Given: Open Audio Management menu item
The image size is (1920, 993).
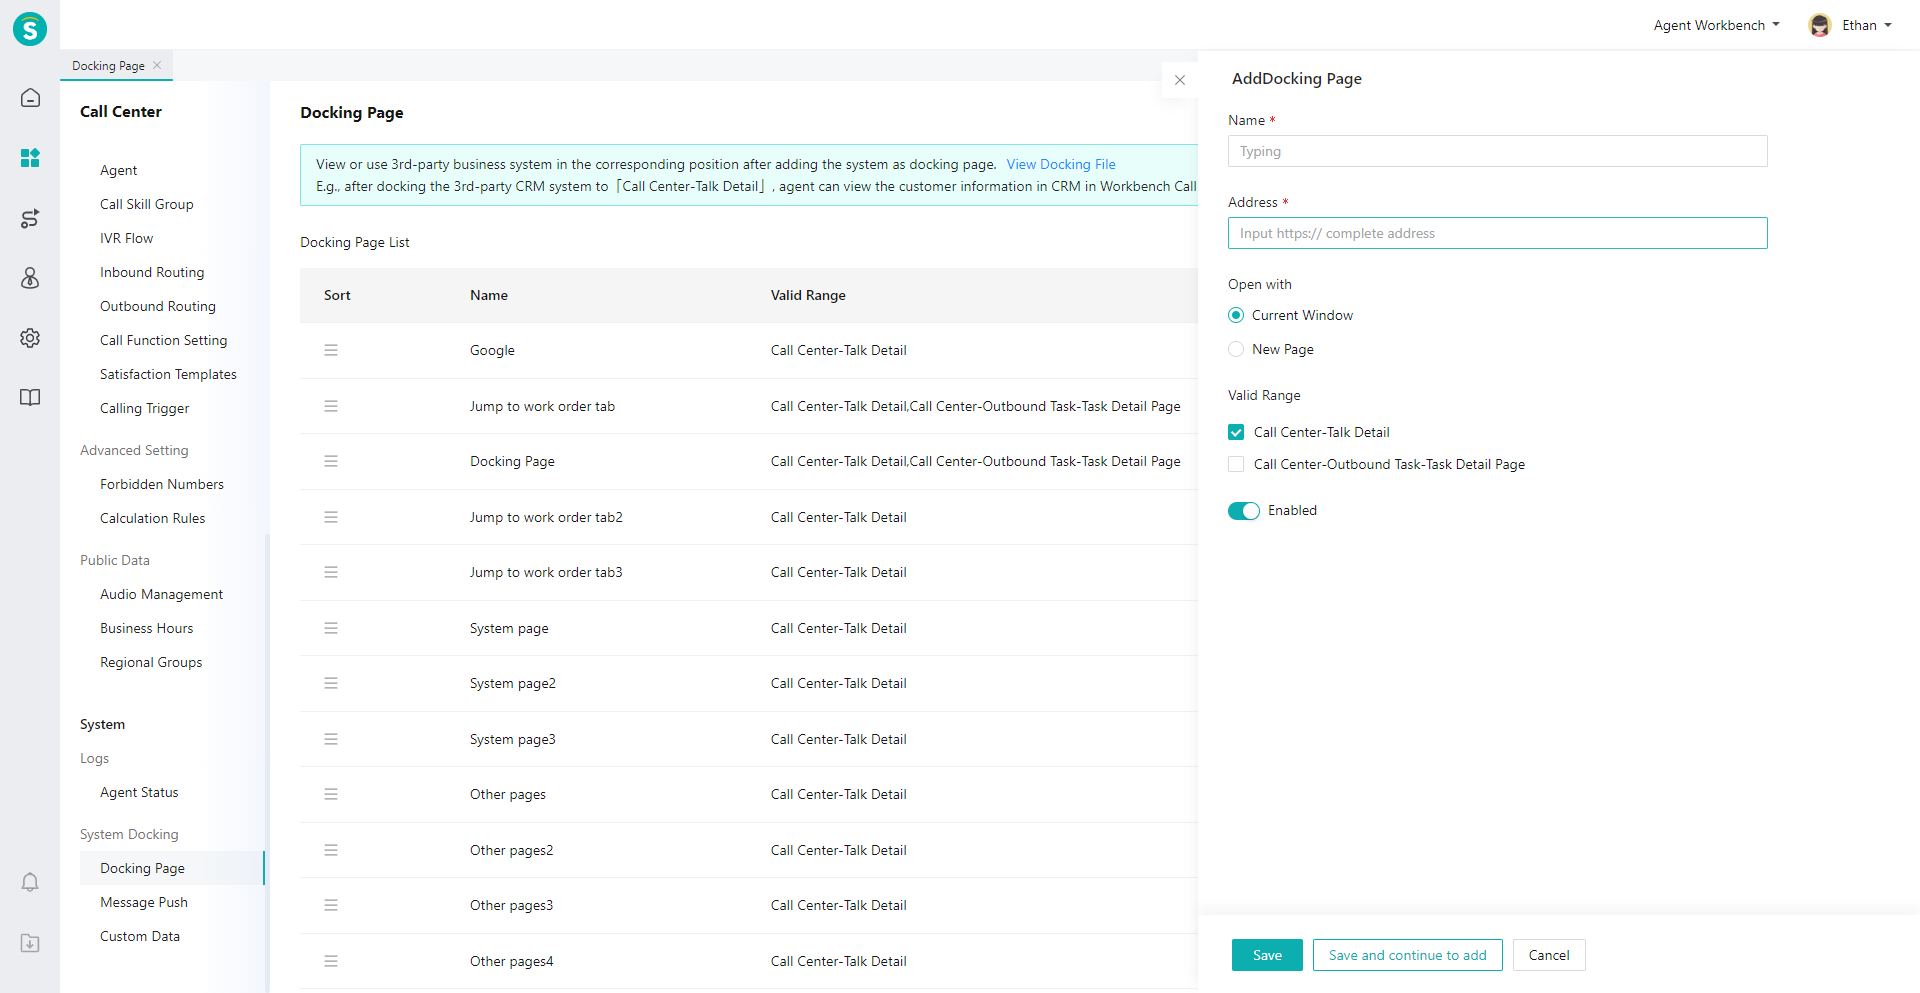Looking at the screenshot, I should tap(161, 594).
